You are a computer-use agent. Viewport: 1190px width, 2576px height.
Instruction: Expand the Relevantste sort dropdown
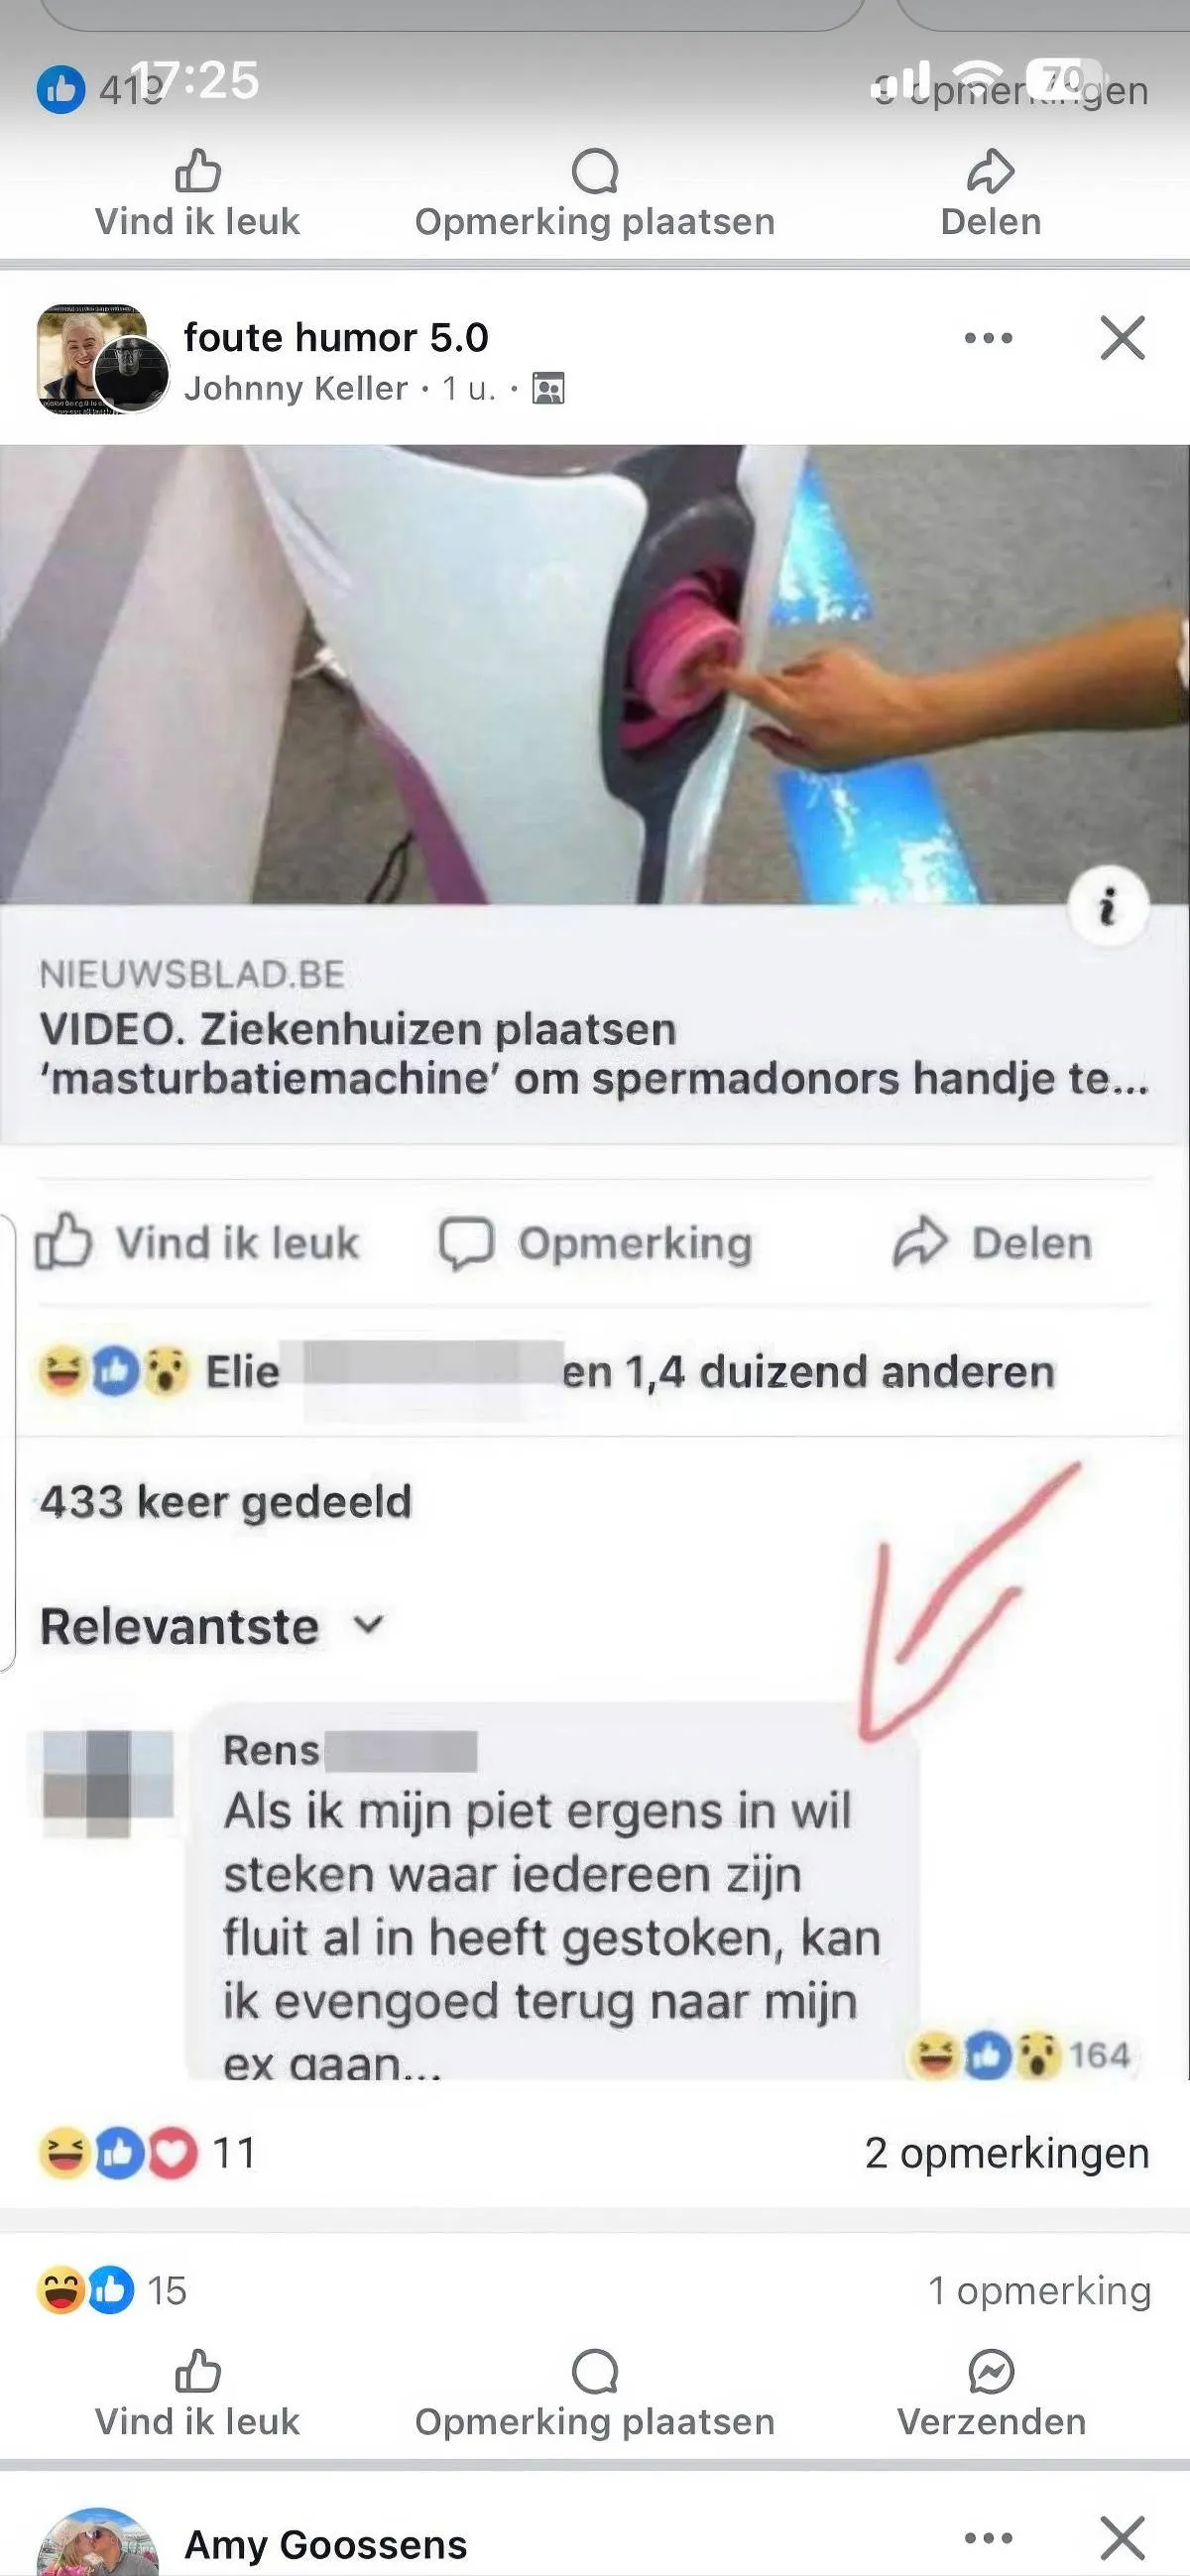(x=211, y=1626)
